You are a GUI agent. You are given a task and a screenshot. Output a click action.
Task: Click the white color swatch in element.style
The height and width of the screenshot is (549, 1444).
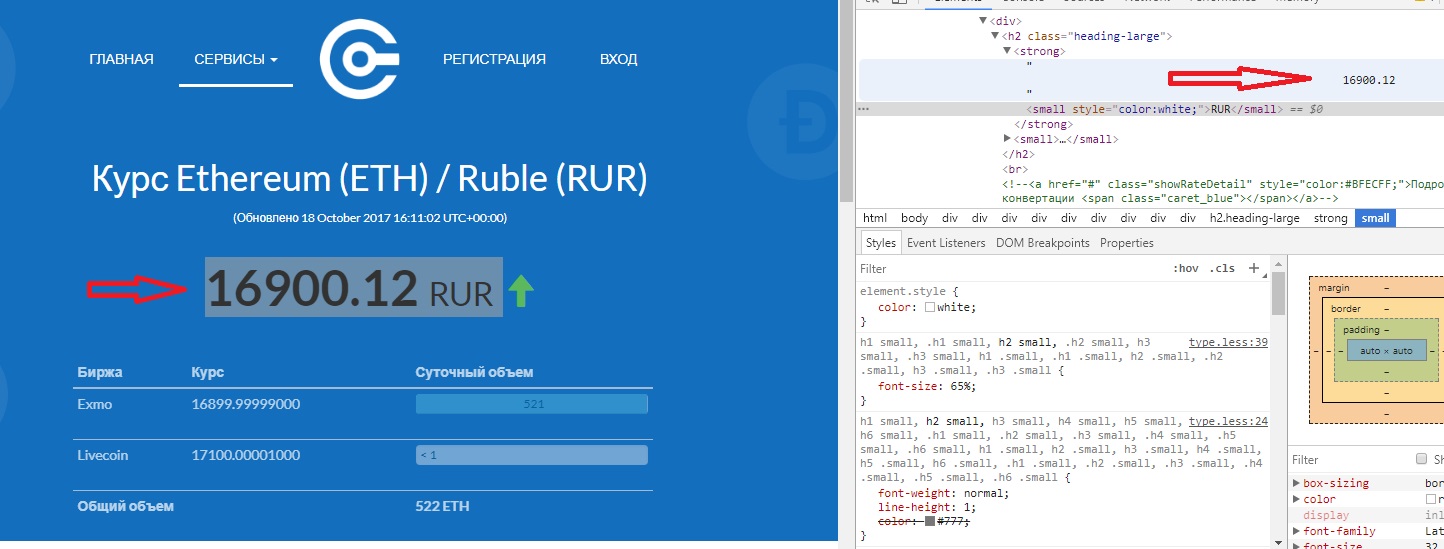click(x=930, y=308)
